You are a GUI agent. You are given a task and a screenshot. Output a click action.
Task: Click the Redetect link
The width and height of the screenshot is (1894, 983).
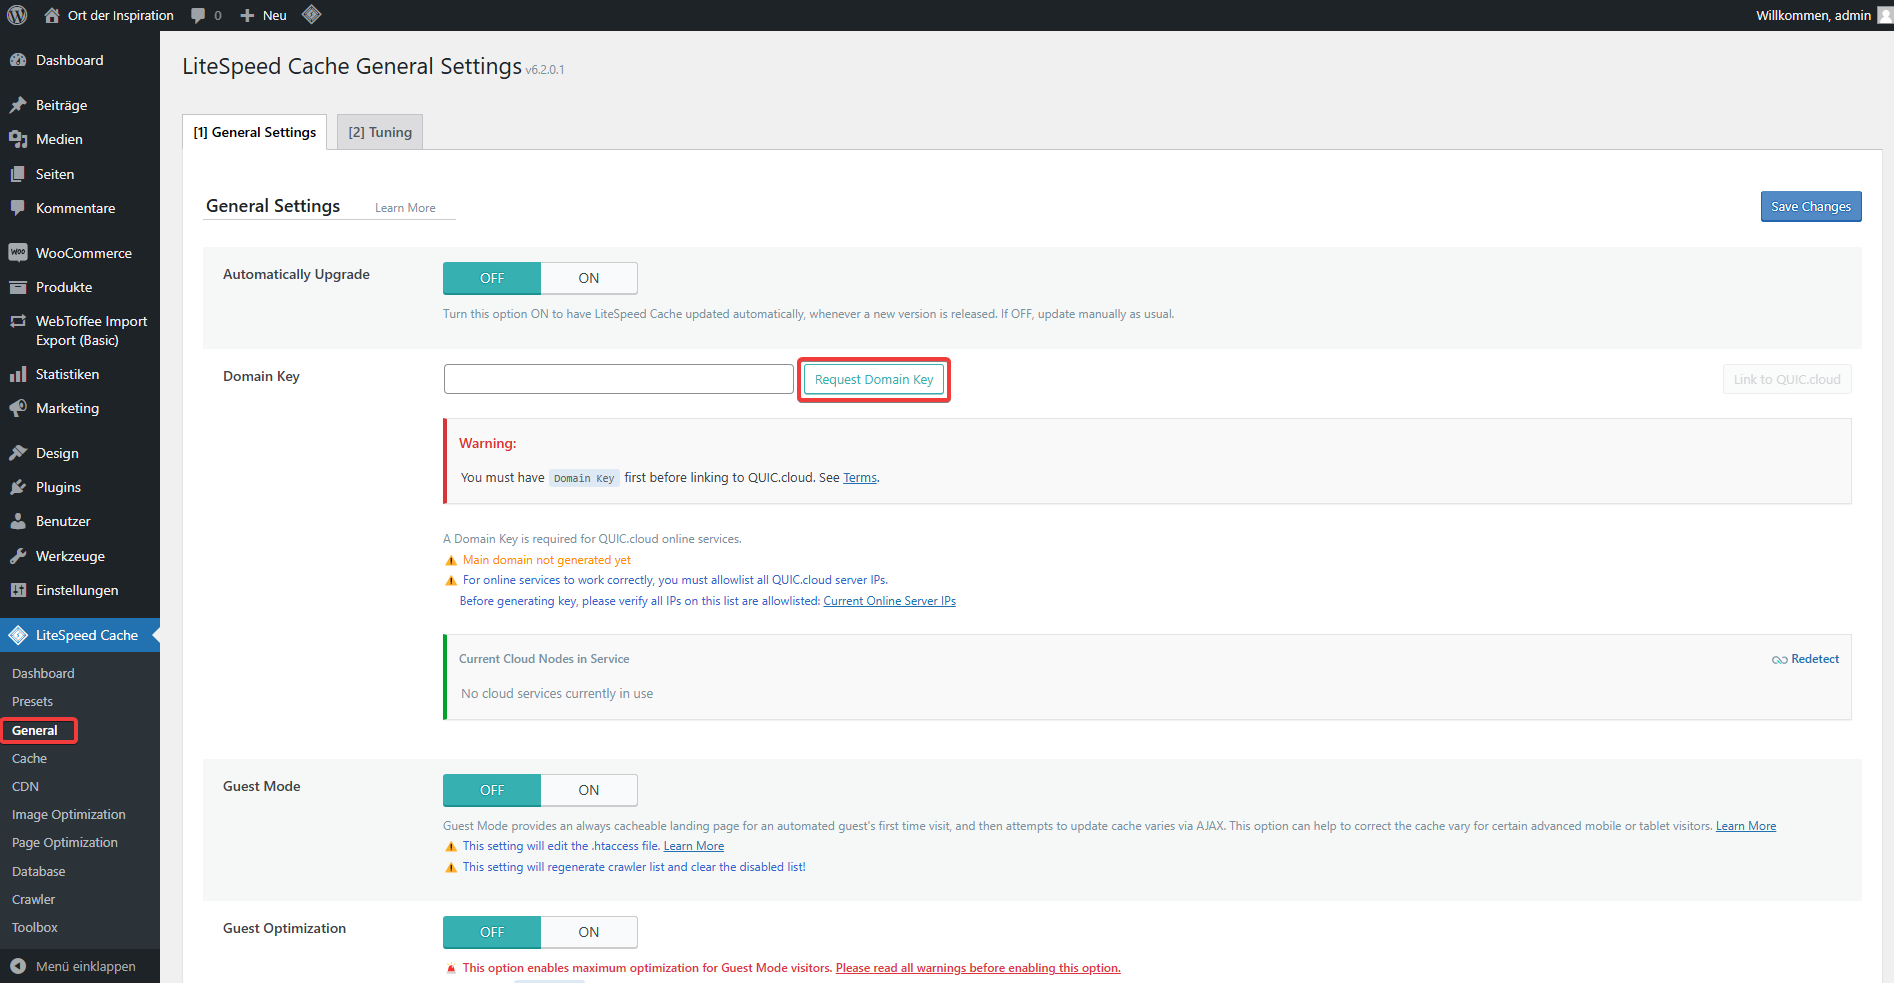(1815, 659)
